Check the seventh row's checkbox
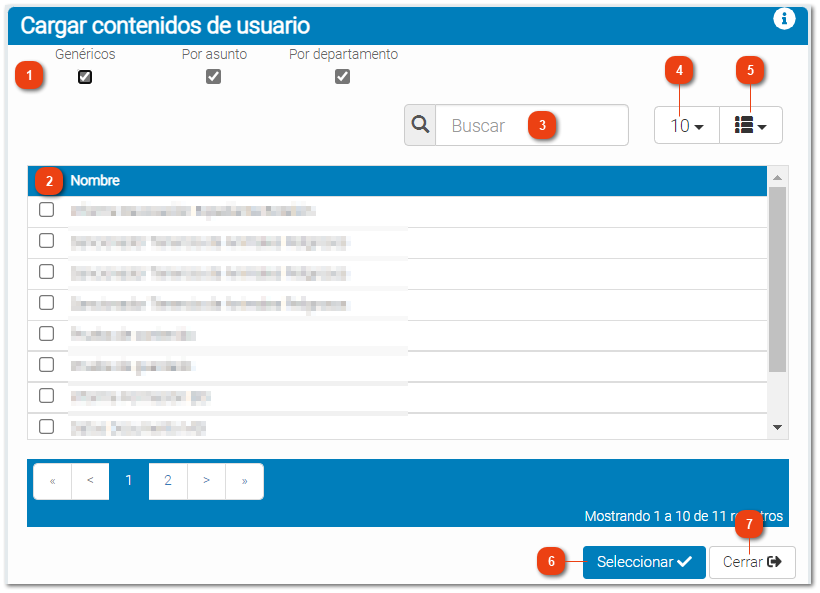 [x=47, y=395]
